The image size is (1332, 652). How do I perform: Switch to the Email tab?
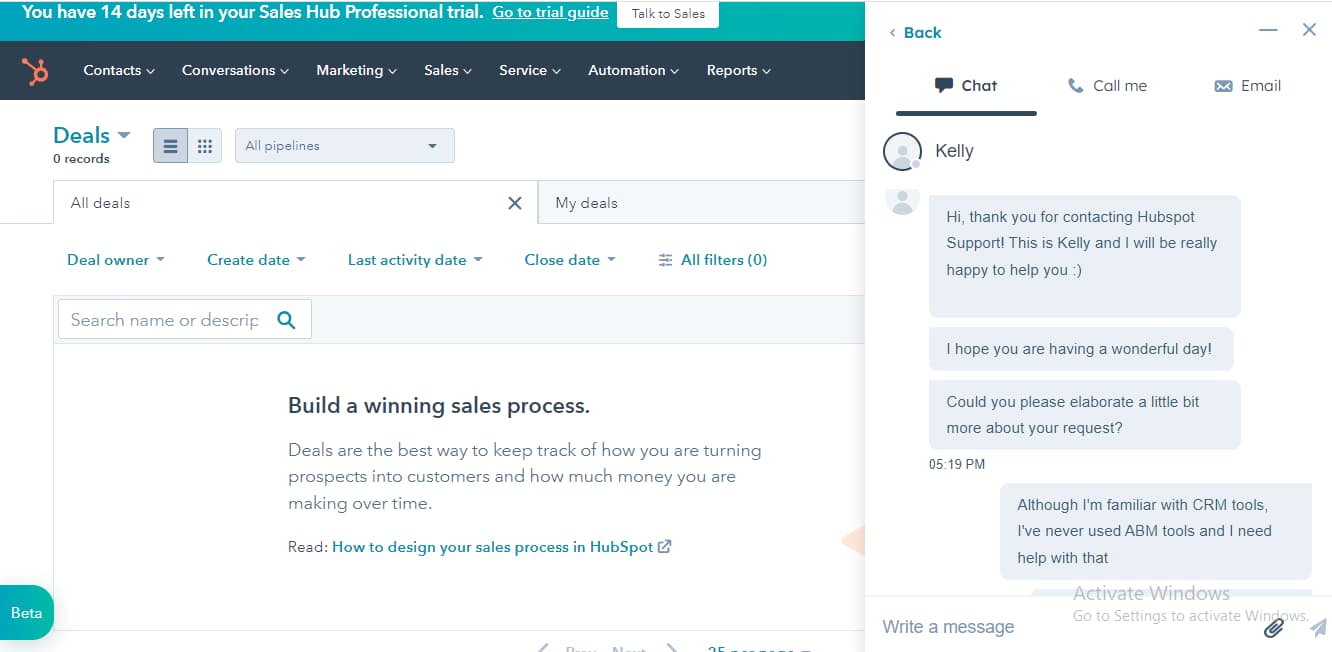pos(1247,86)
